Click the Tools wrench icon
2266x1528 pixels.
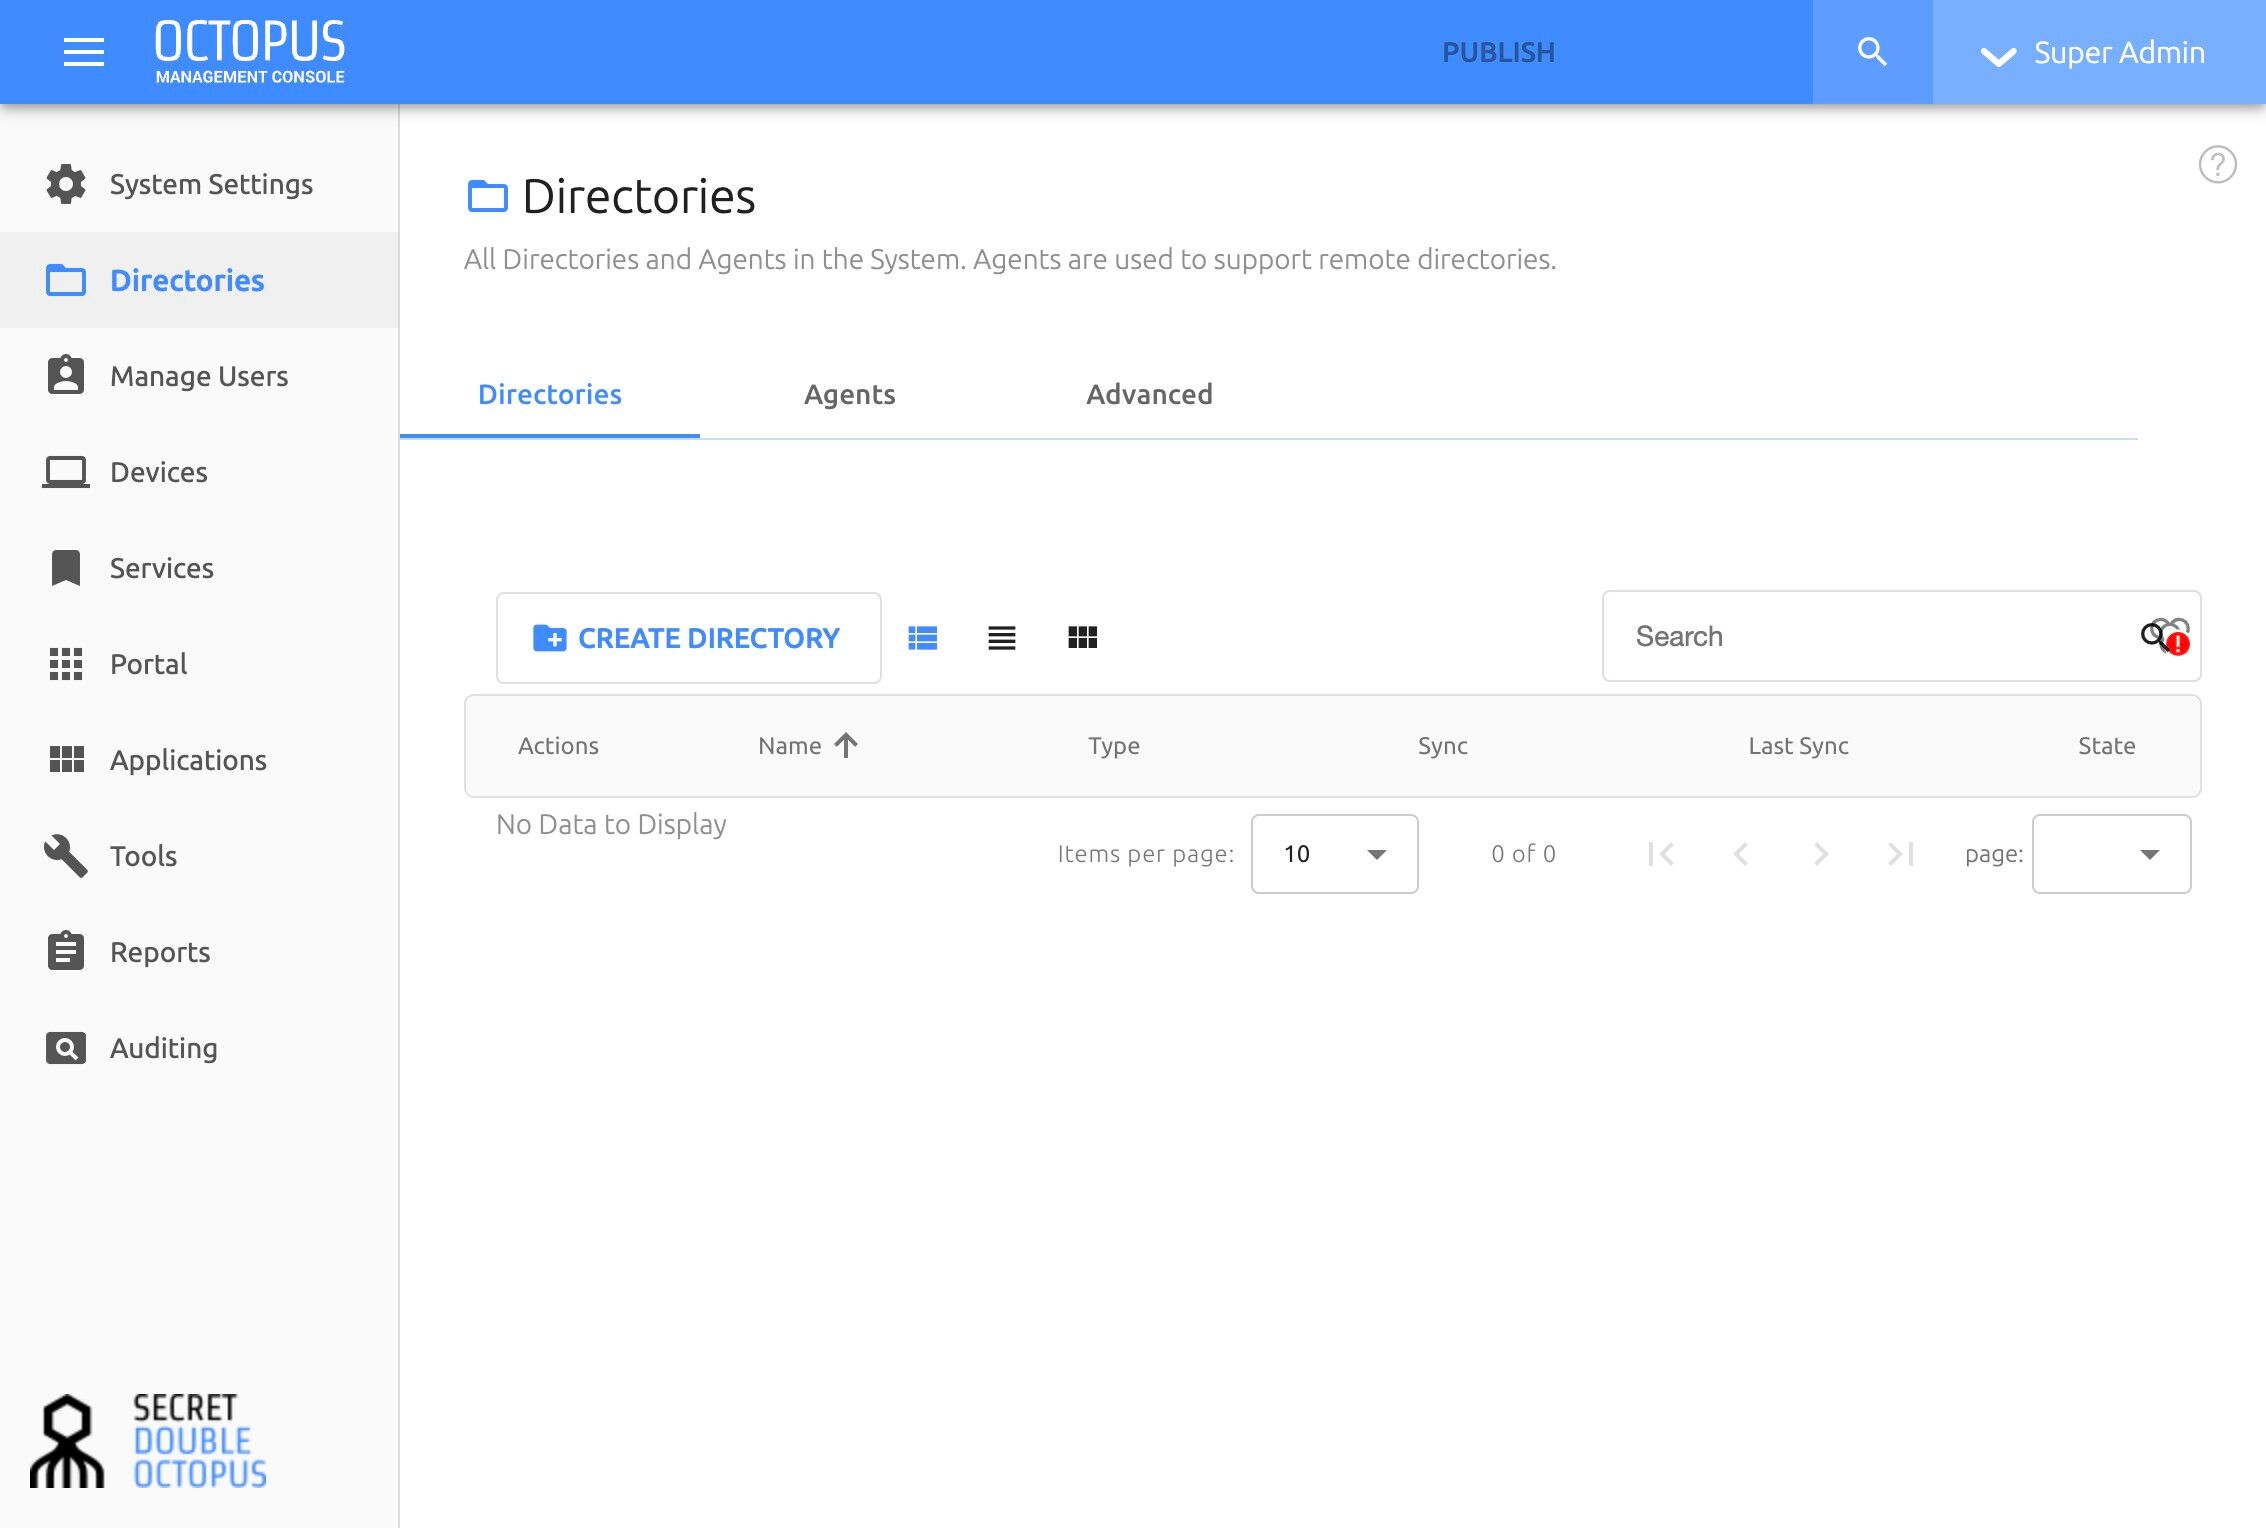tap(66, 856)
